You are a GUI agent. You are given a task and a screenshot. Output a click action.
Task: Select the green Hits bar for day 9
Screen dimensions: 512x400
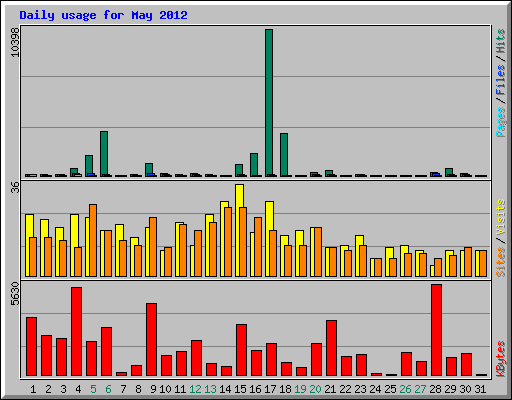tap(149, 170)
